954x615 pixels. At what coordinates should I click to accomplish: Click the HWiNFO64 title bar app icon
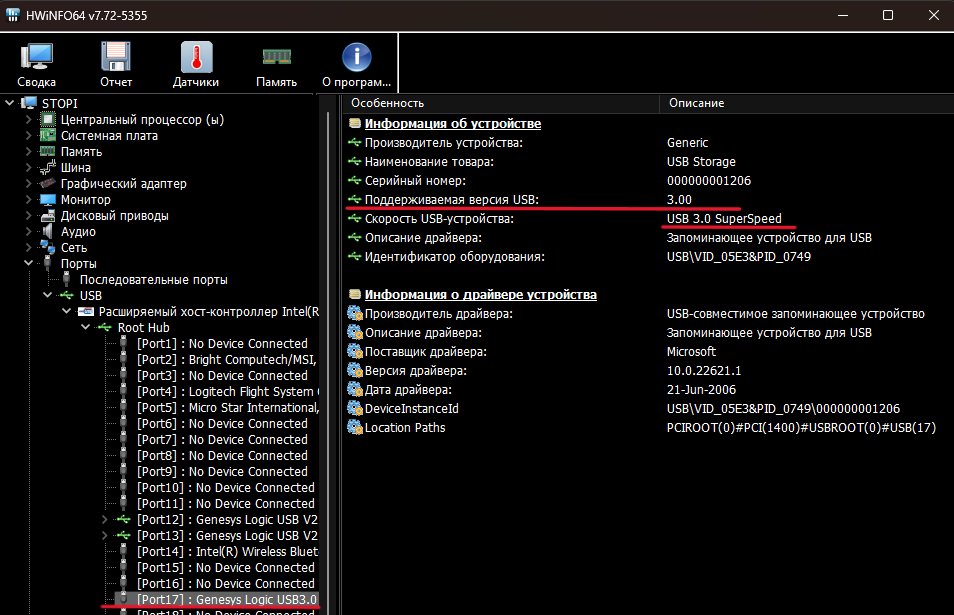click(13, 15)
